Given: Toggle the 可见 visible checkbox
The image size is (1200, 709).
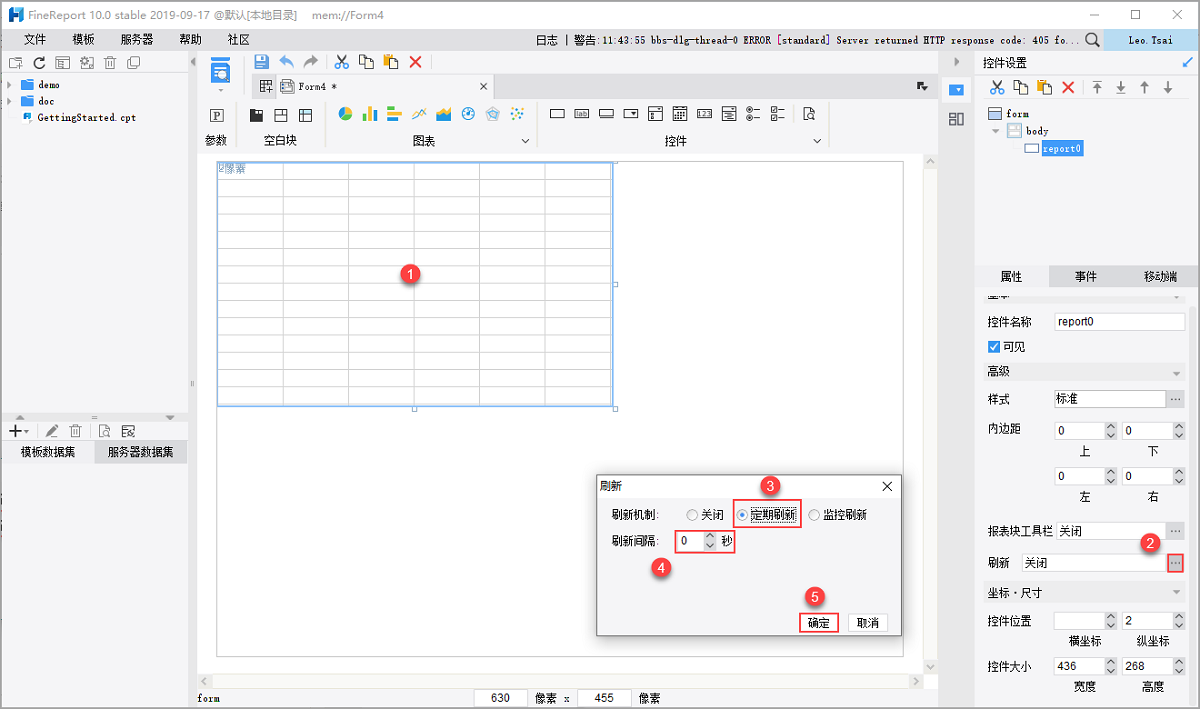Looking at the screenshot, I should (x=994, y=347).
